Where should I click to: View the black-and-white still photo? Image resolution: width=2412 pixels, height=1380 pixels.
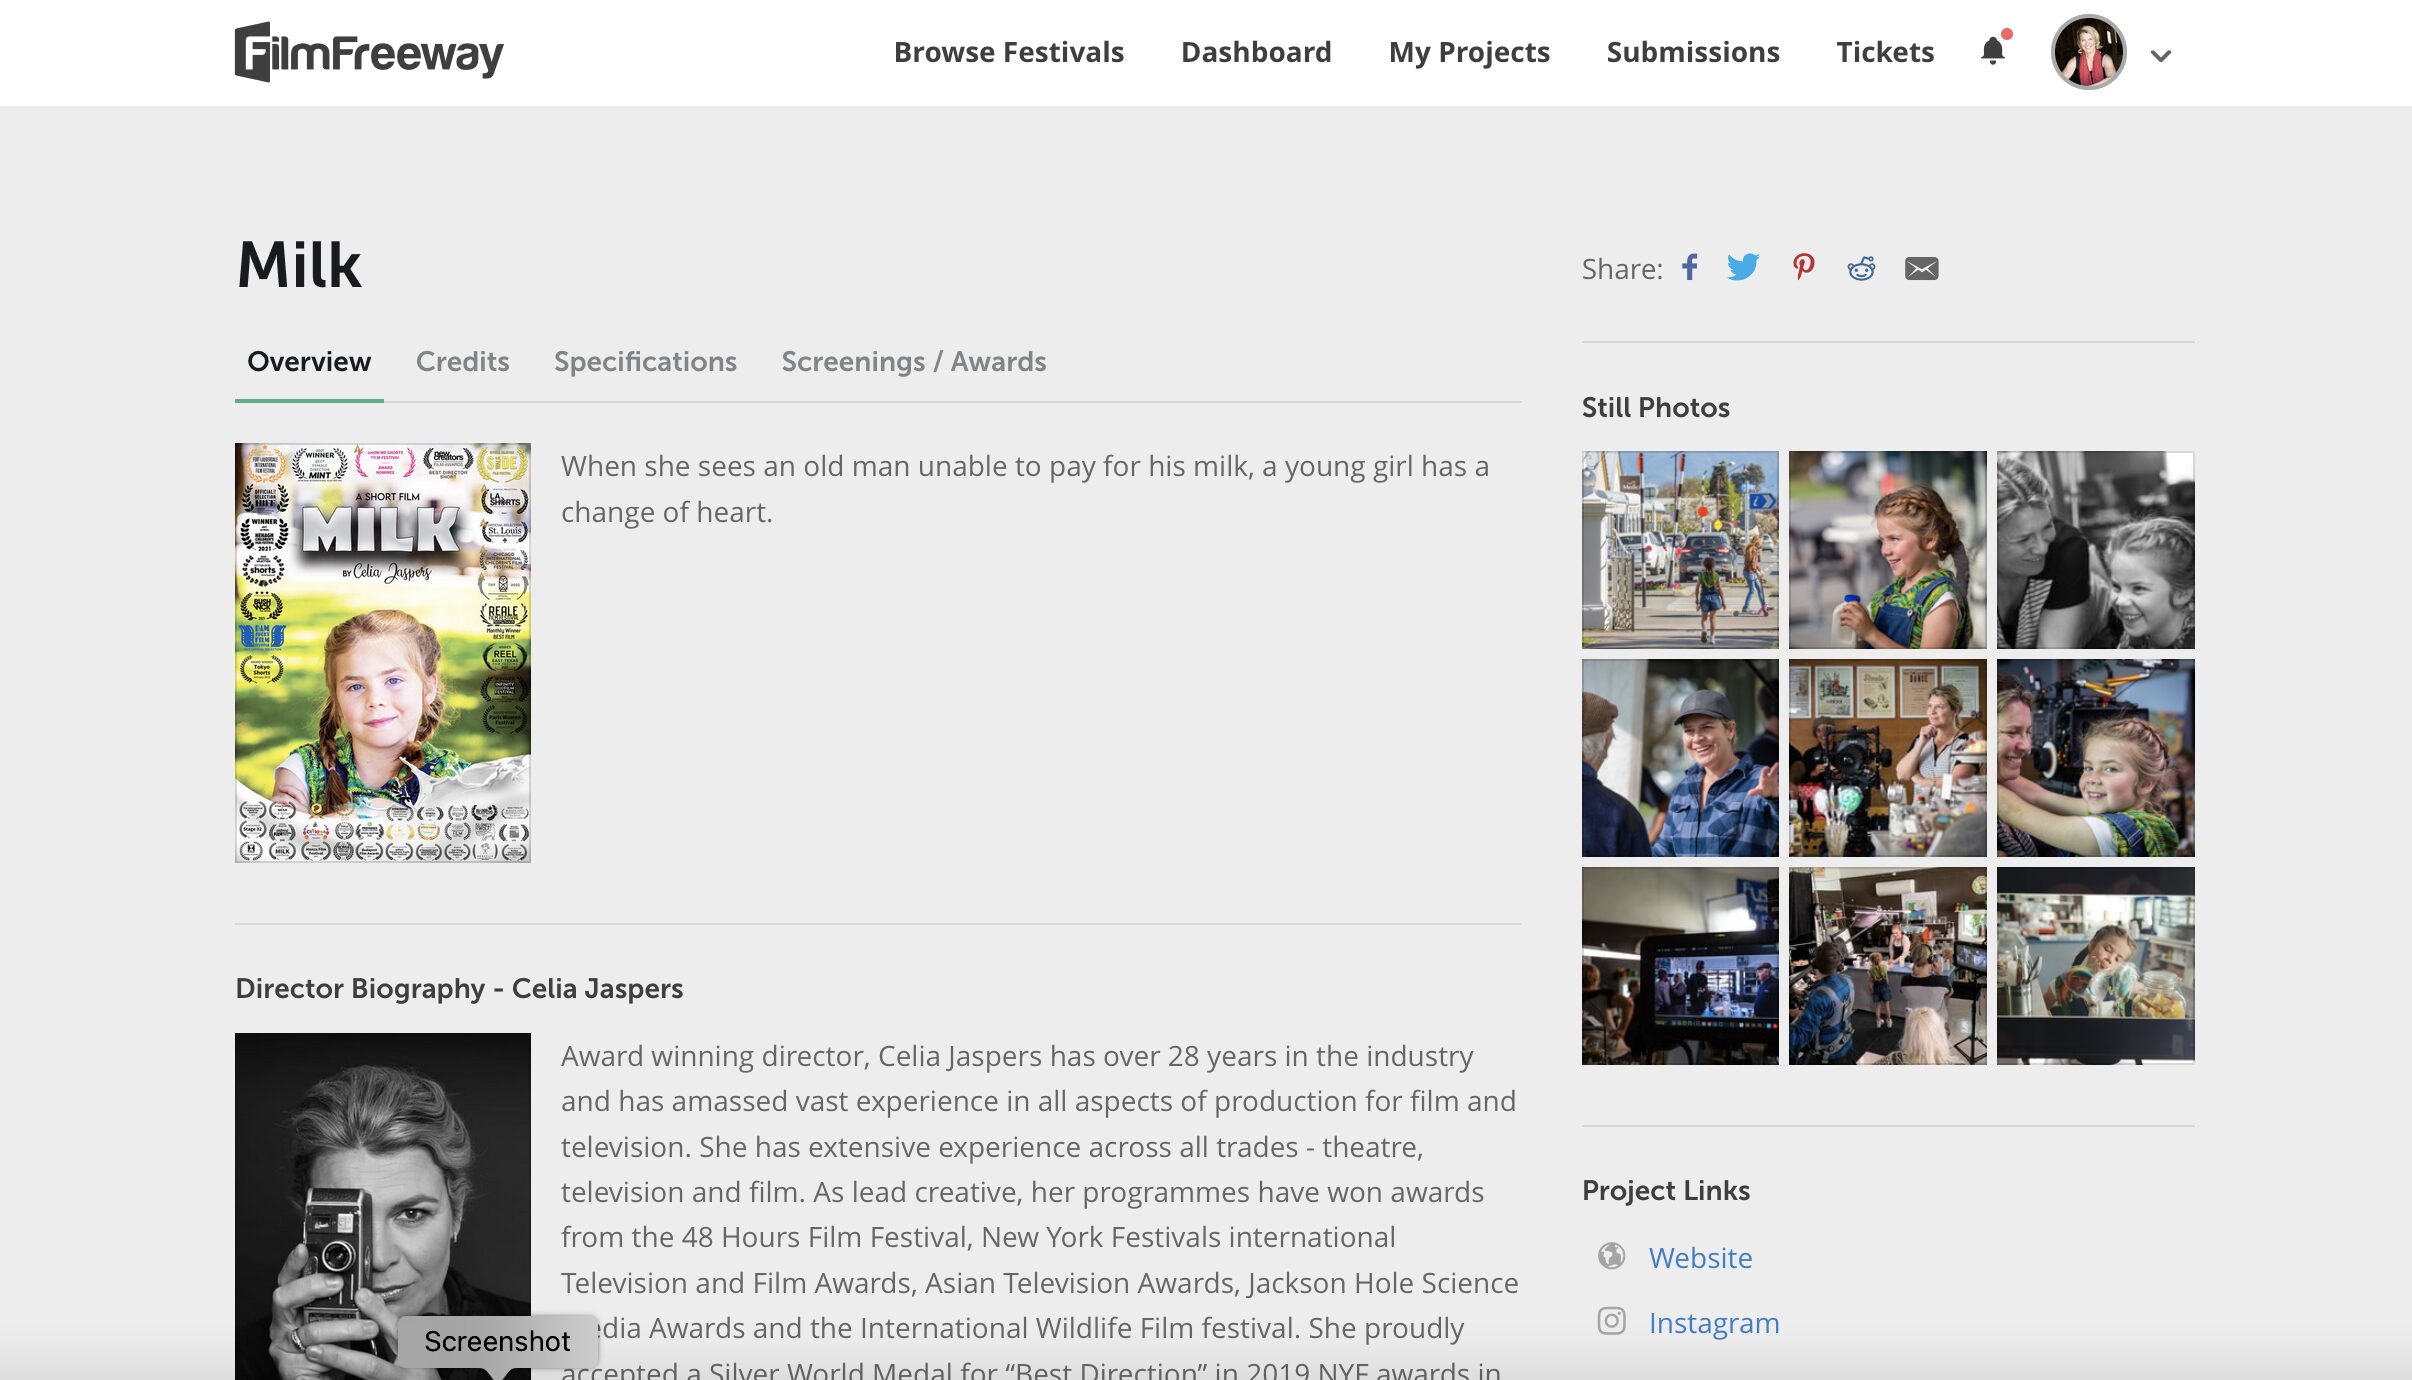[2095, 550]
